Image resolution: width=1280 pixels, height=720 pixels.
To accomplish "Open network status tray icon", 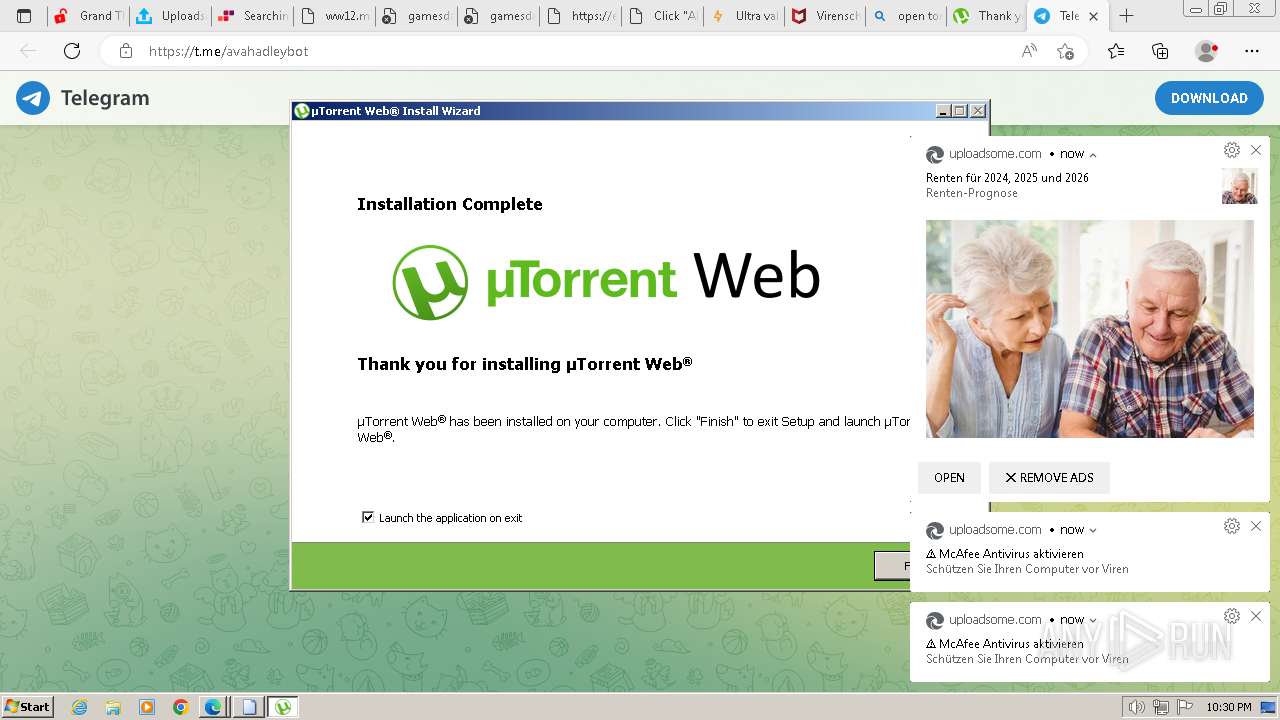I will [x=1161, y=707].
